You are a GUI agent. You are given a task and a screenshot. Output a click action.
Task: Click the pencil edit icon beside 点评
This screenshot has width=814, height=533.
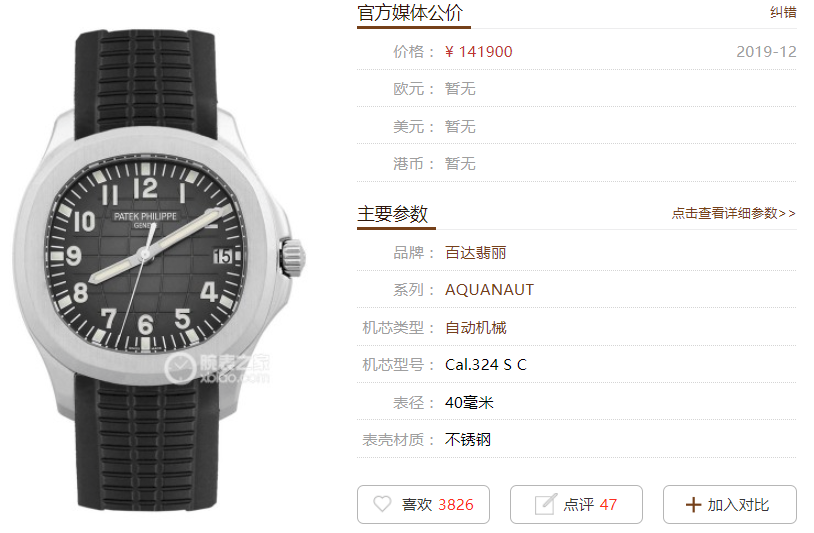click(x=546, y=504)
